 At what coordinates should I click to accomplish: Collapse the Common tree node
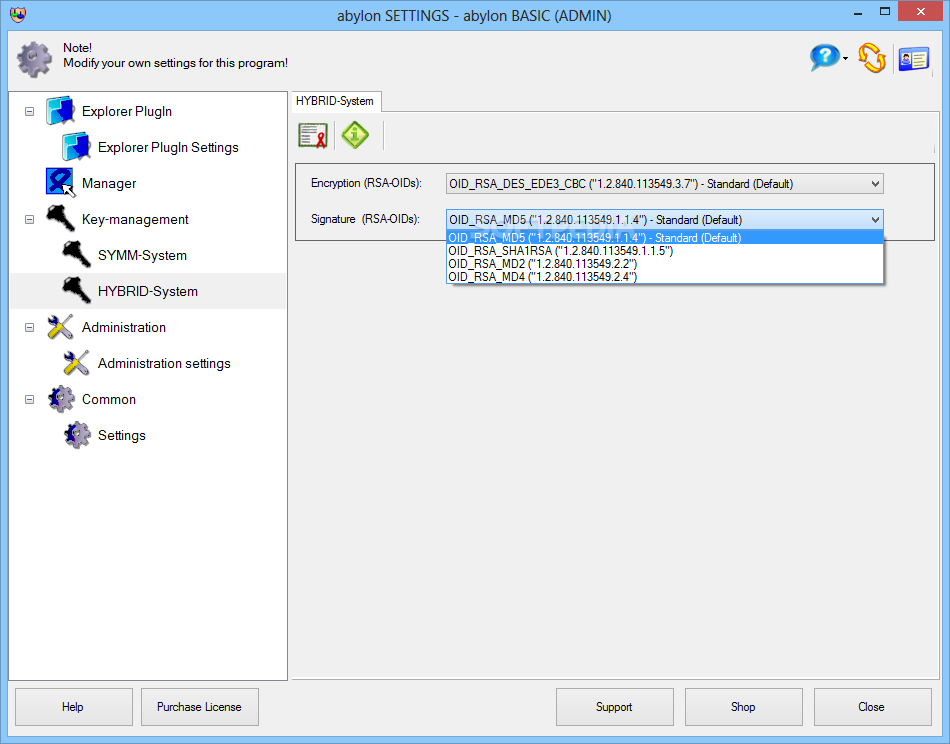click(29, 399)
